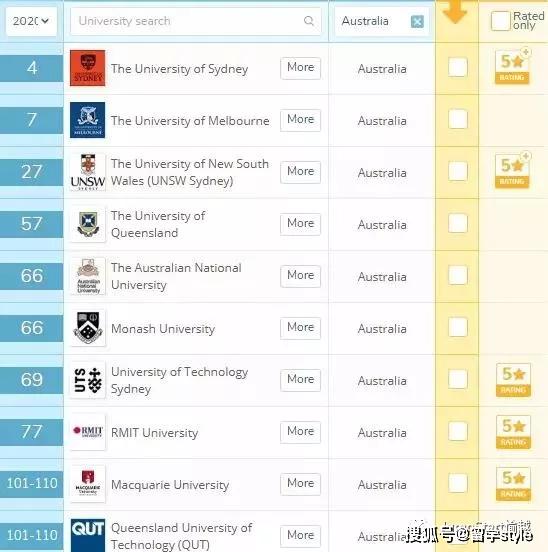Open Macquarie University link
The width and height of the screenshot is (548, 552).
coord(170,485)
